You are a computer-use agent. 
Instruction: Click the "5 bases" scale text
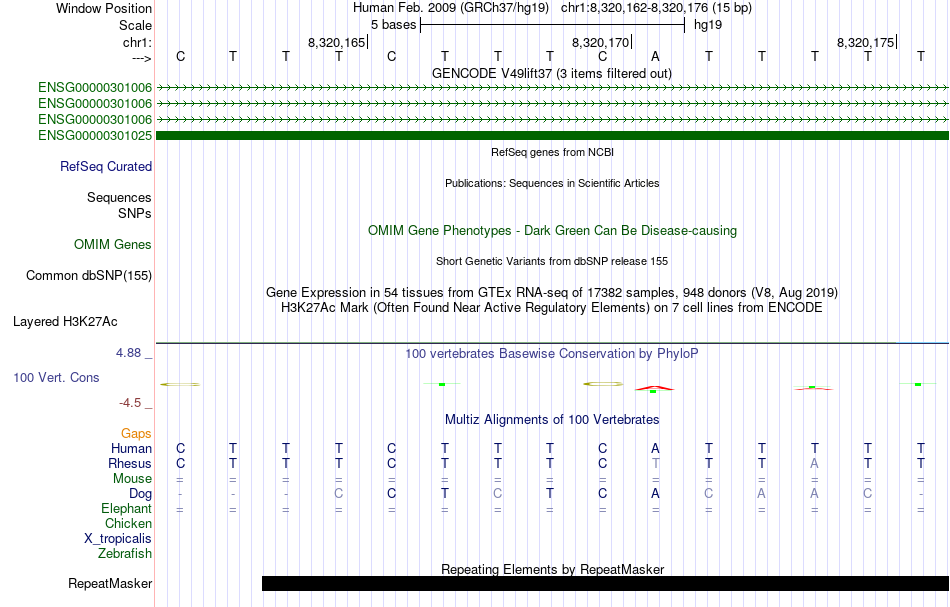[x=393, y=25]
